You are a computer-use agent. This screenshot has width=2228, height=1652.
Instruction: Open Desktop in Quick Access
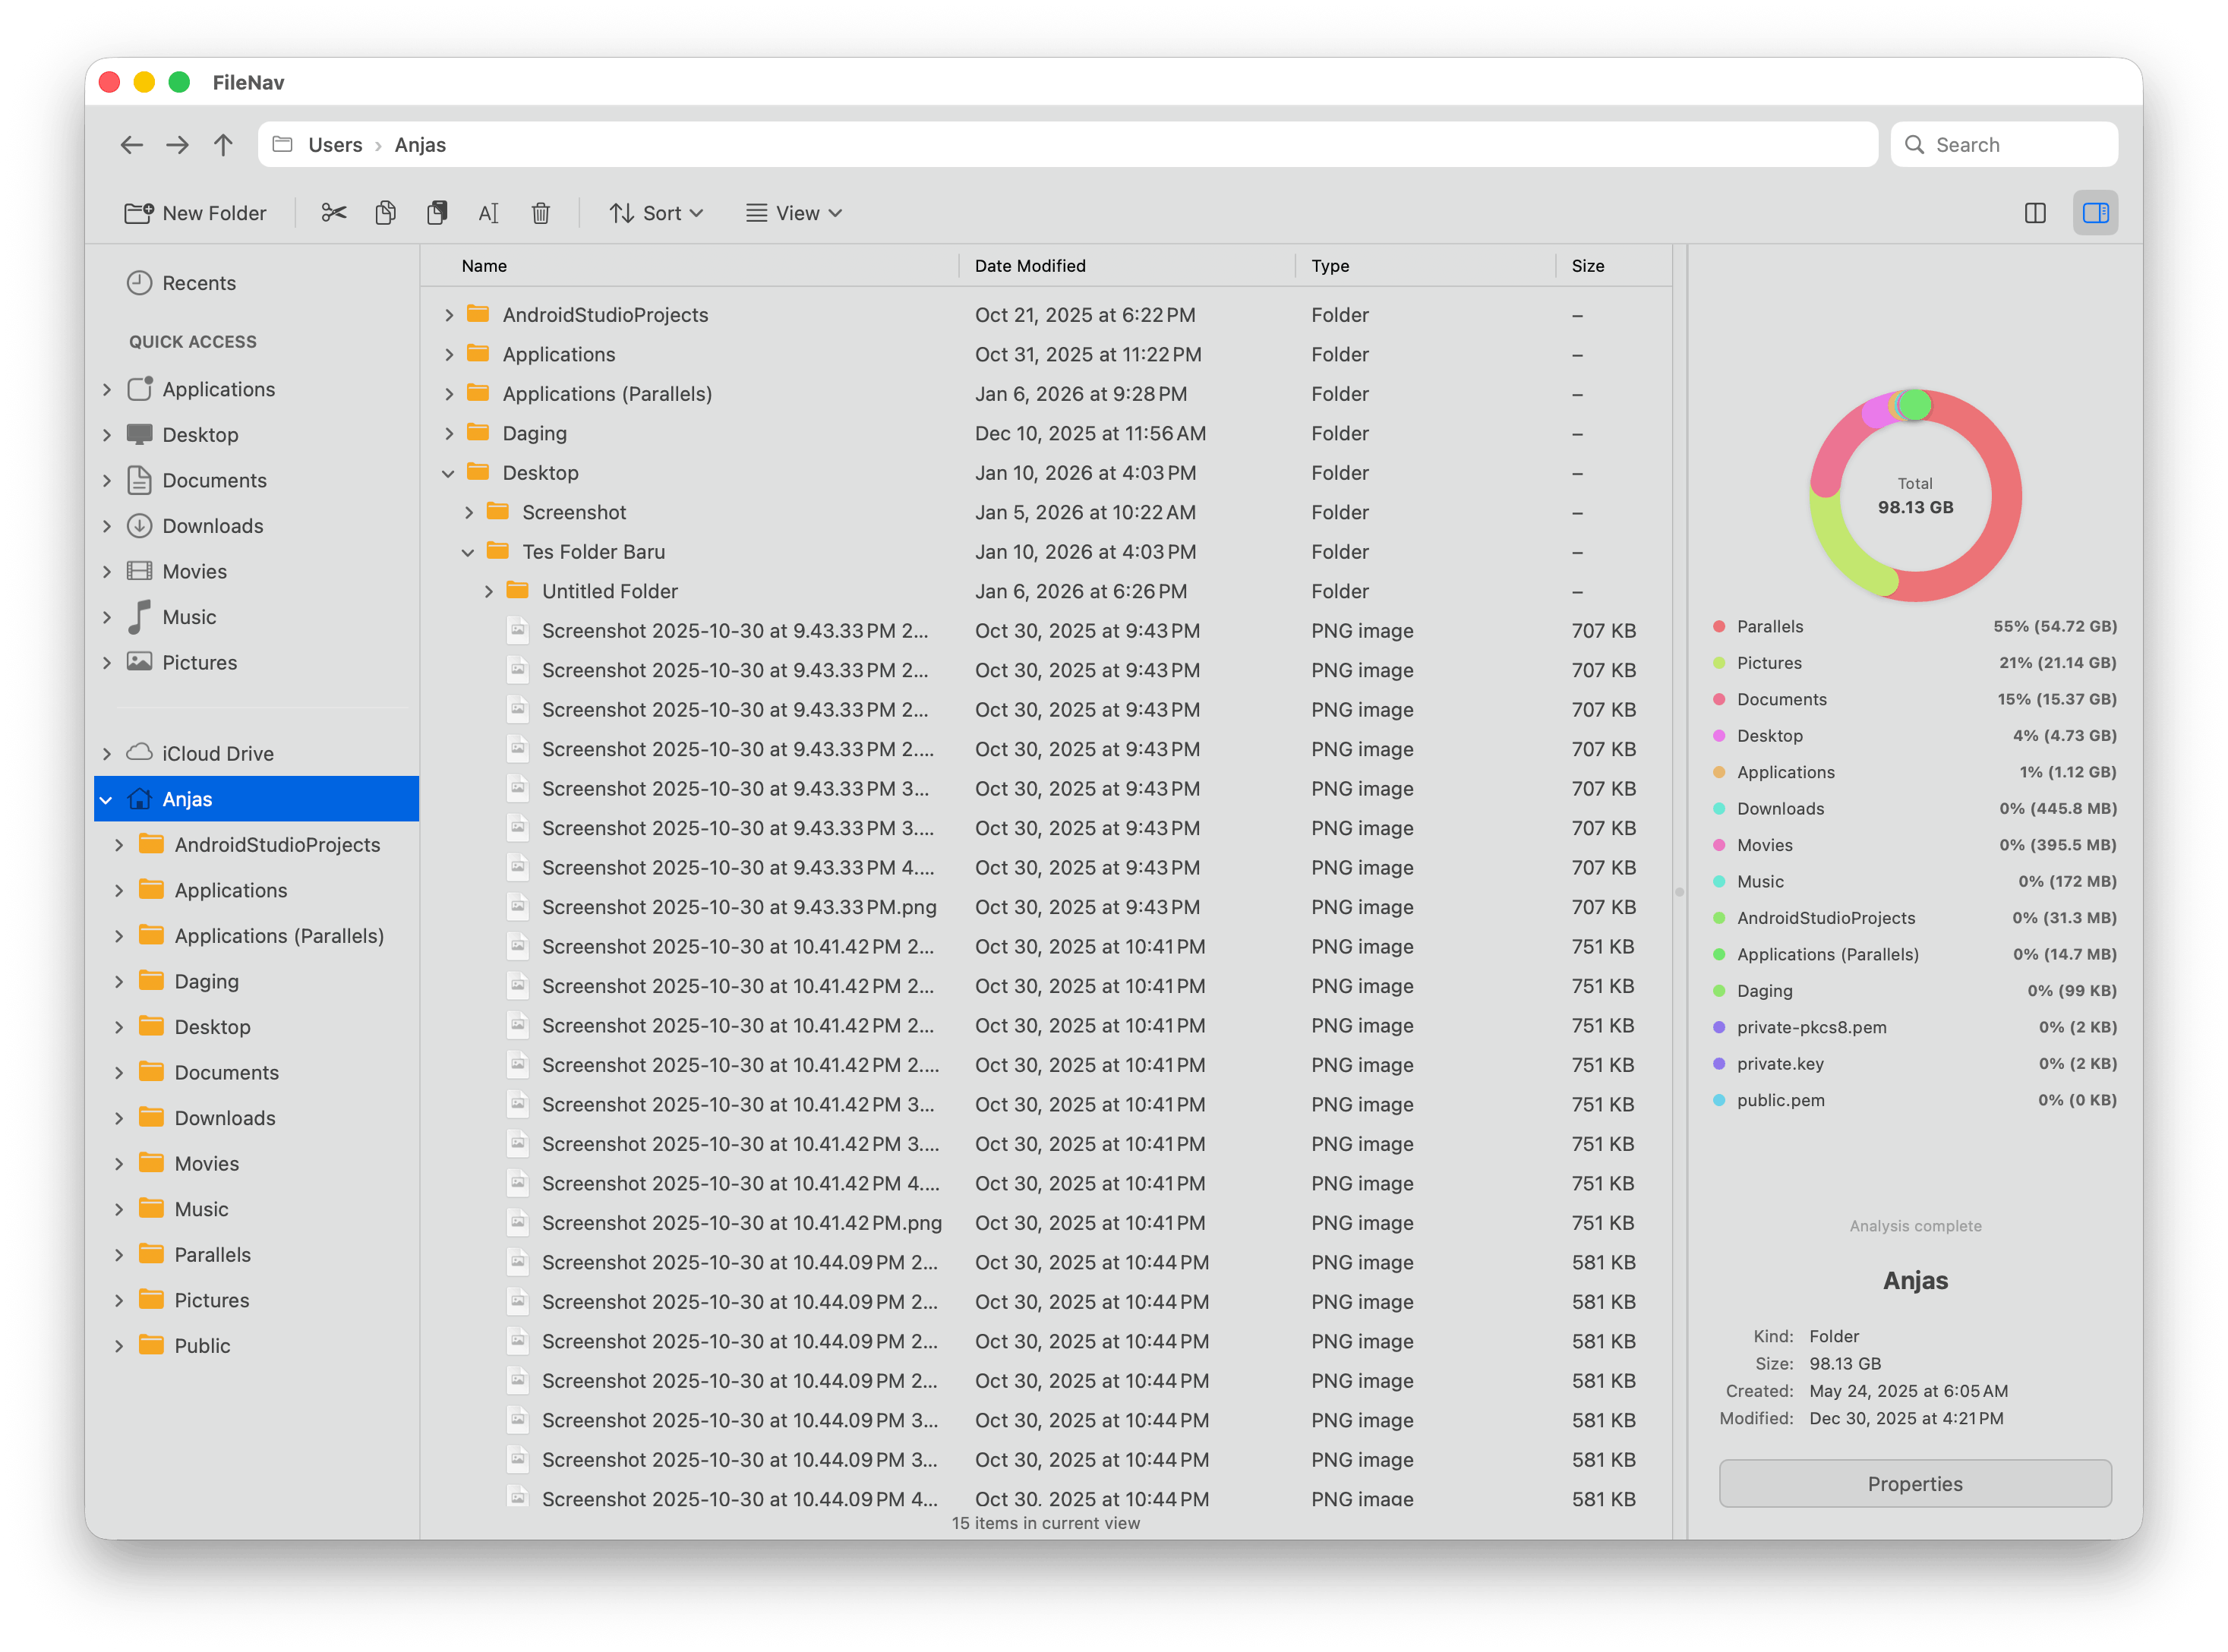click(x=200, y=435)
